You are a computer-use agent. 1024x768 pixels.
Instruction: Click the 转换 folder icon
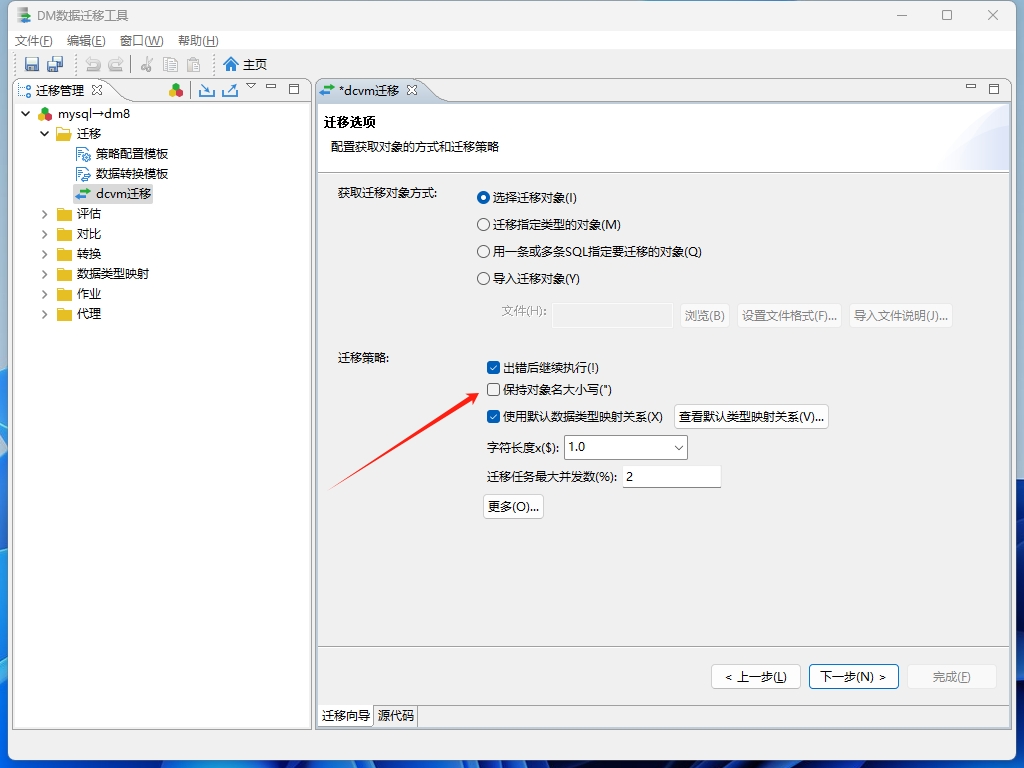(64, 254)
